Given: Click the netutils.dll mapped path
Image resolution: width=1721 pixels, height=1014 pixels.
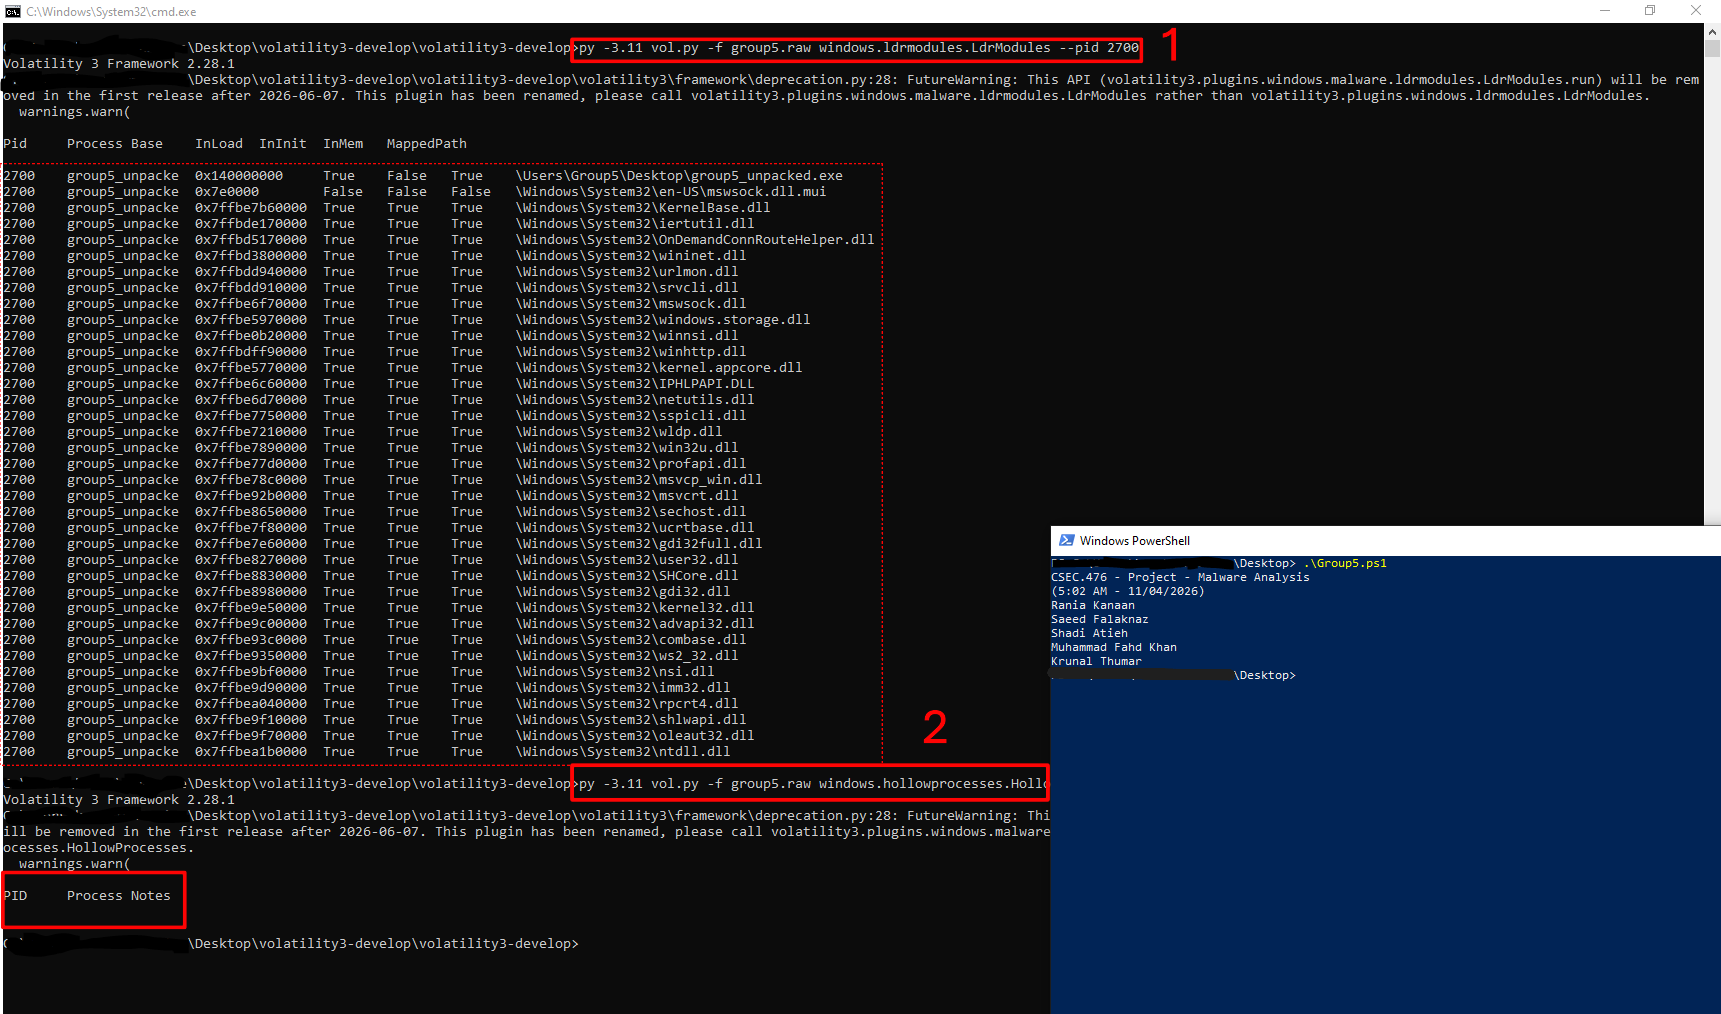Looking at the screenshot, I should coord(635,400).
